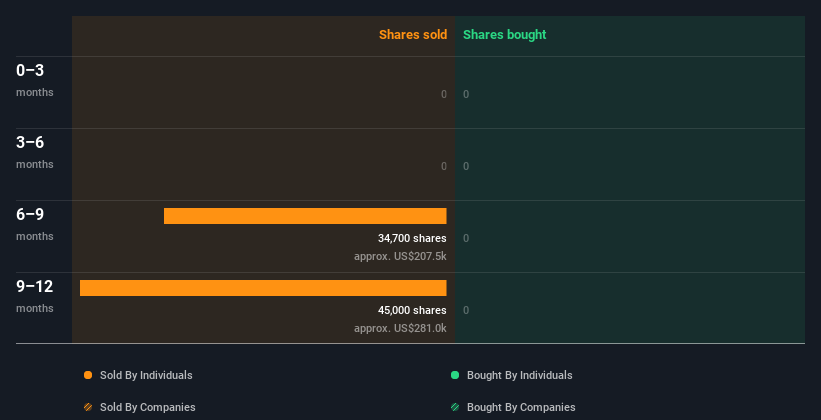This screenshot has height=420, width=821.
Task: Toggle the Bought By Companies legend label
Action: click(521, 407)
